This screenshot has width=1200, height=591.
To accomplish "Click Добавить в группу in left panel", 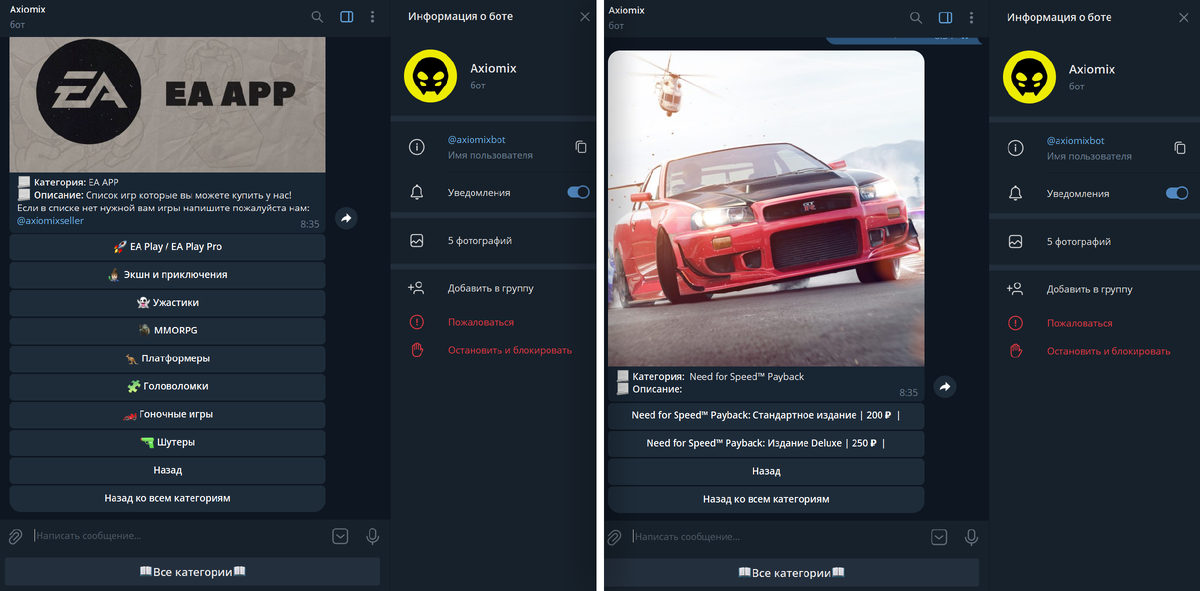I will (493, 288).
